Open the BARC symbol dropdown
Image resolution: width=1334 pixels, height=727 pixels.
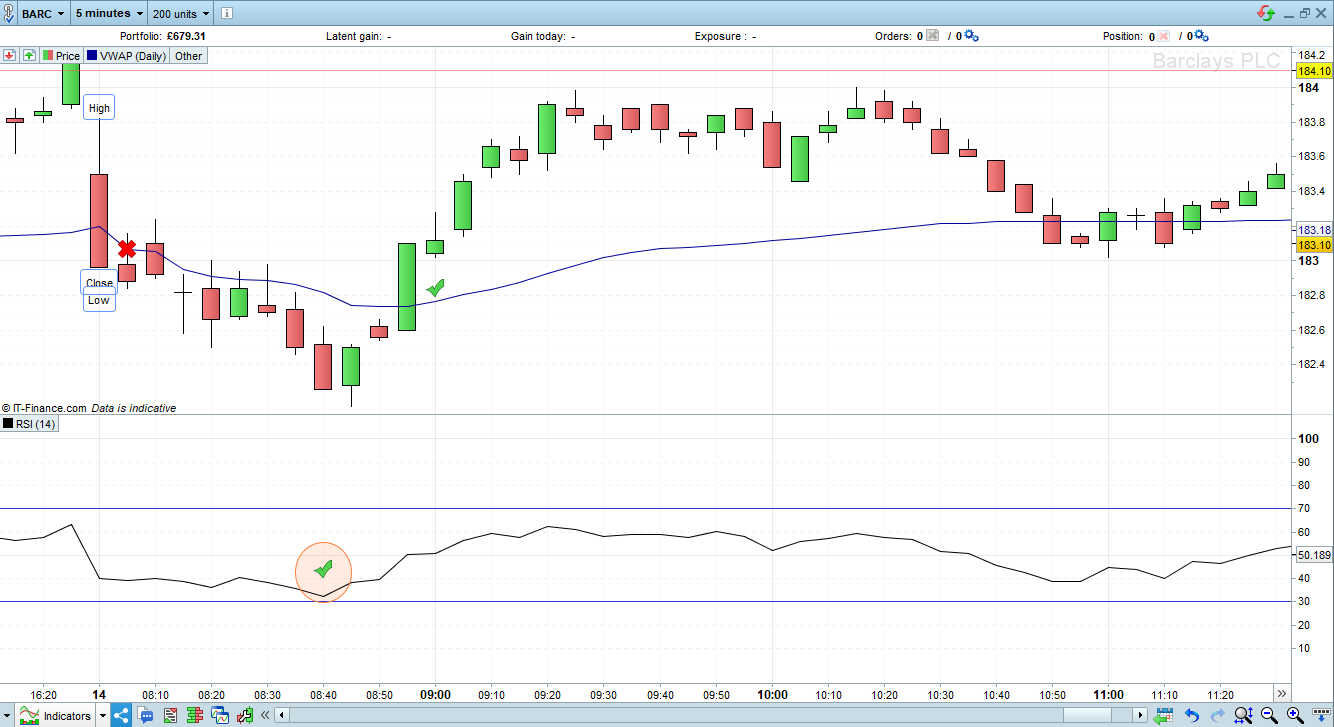pyautogui.click(x=40, y=13)
